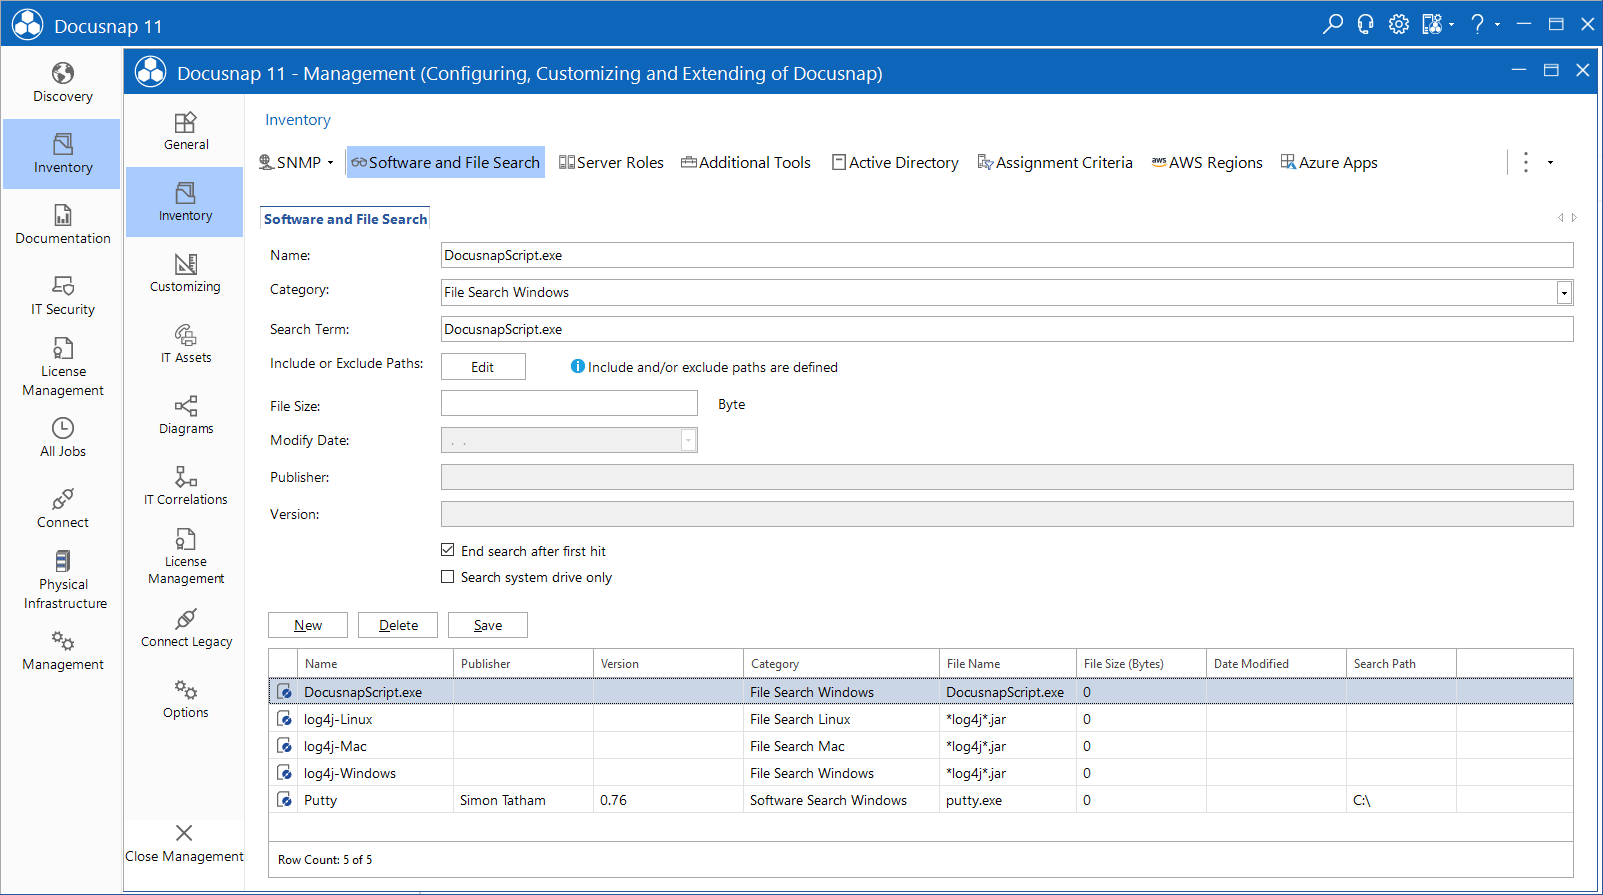Open Discovery in the main sidebar
Viewport: 1603px width, 895px height.
pos(62,83)
